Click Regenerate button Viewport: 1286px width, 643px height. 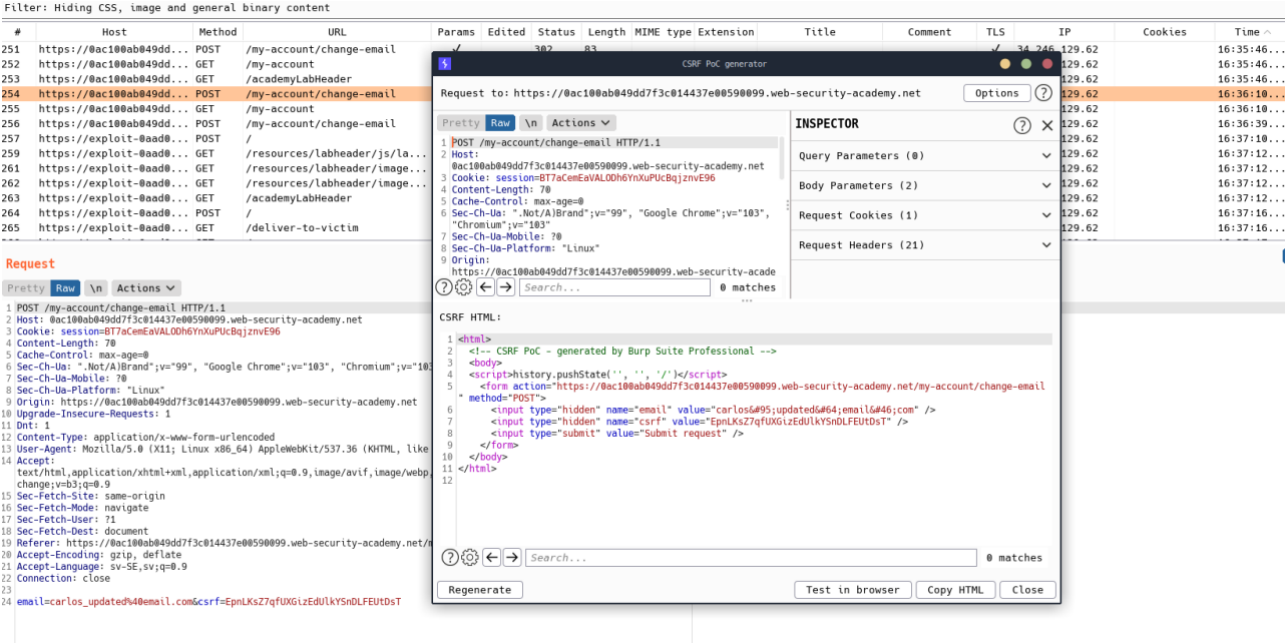coord(480,590)
